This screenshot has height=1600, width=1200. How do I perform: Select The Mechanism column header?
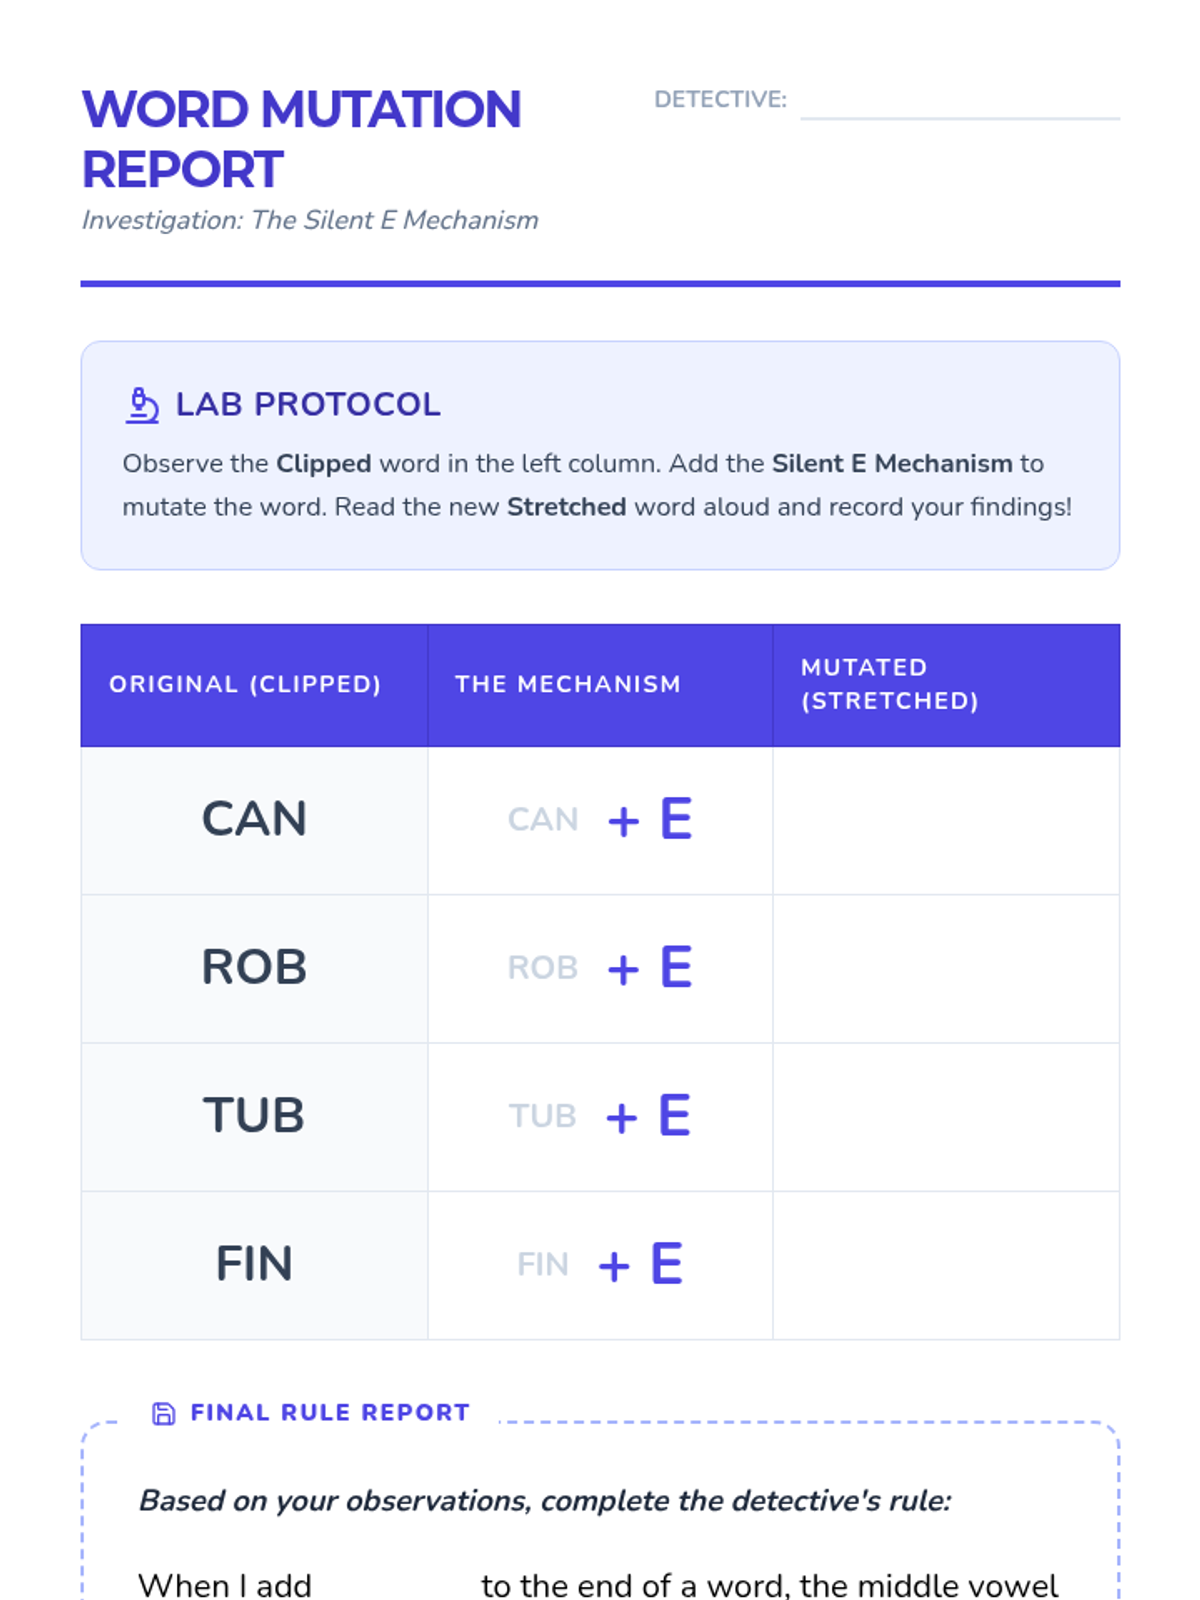coord(600,685)
